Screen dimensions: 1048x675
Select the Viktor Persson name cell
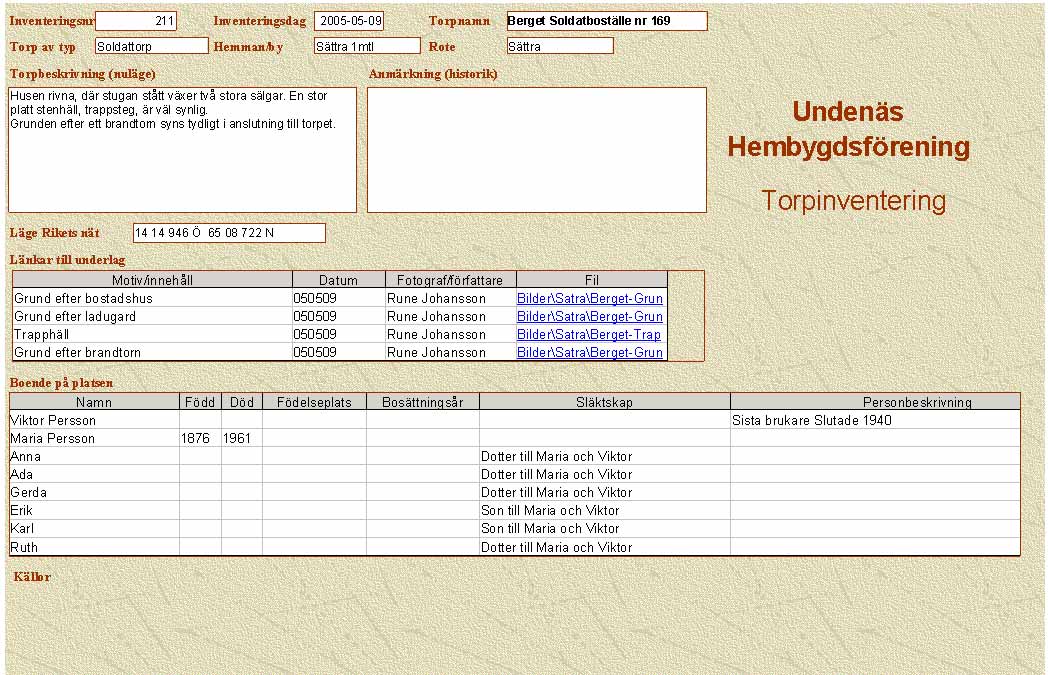pyautogui.click(x=94, y=421)
